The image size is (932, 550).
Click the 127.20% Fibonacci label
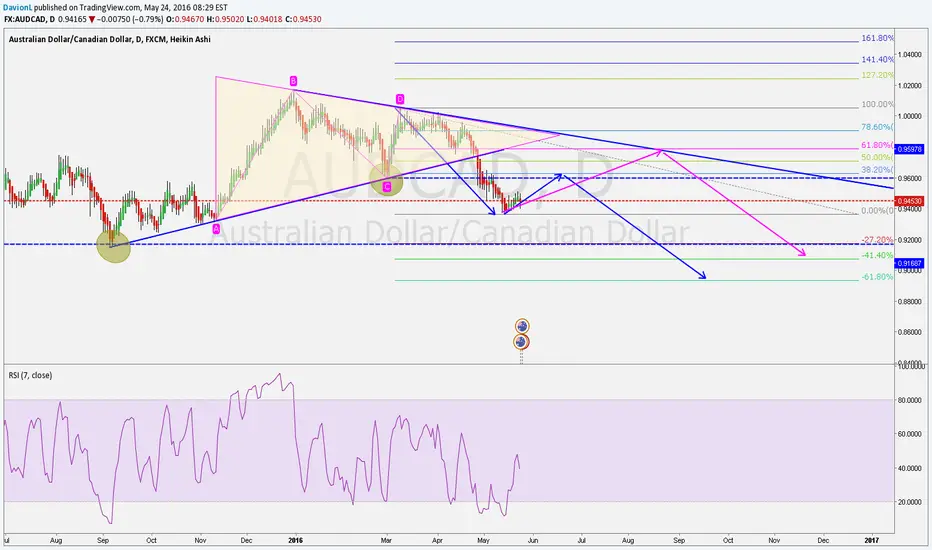[x=877, y=76]
